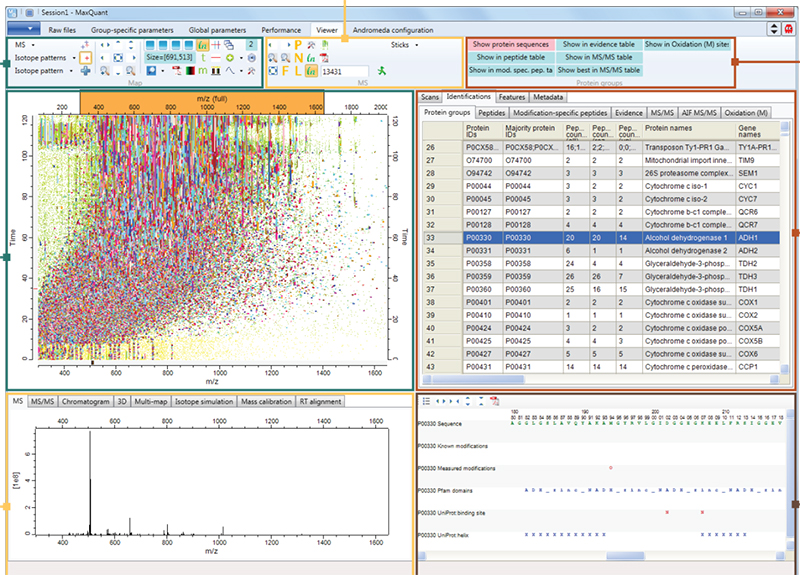Select the Alcohol dehydrogenase 2 row
Viewport: 800px width, 575px height.
685,251
